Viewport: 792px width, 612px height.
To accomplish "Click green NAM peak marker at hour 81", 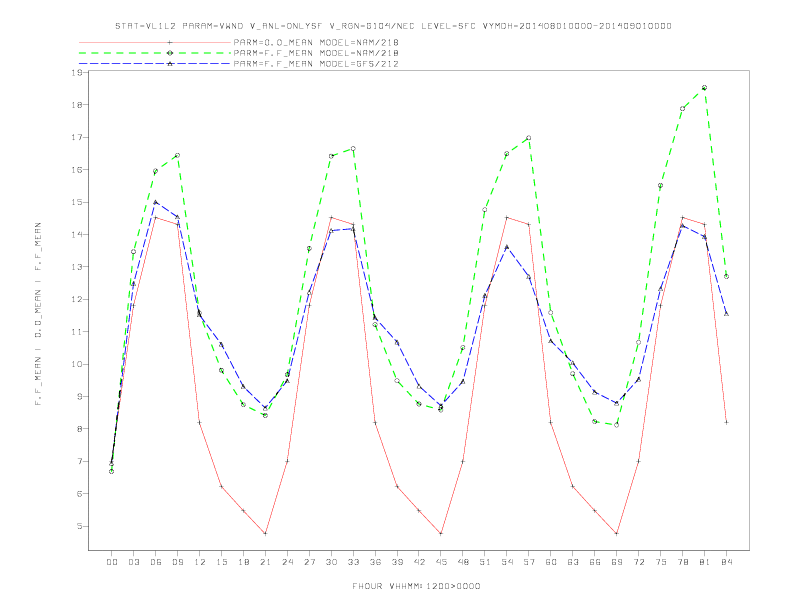I will tap(704, 88).
